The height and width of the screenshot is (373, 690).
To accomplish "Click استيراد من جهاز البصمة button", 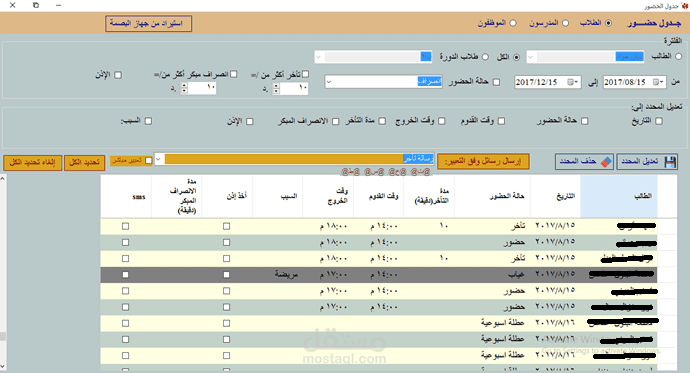I will pyautogui.click(x=148, y=23).
